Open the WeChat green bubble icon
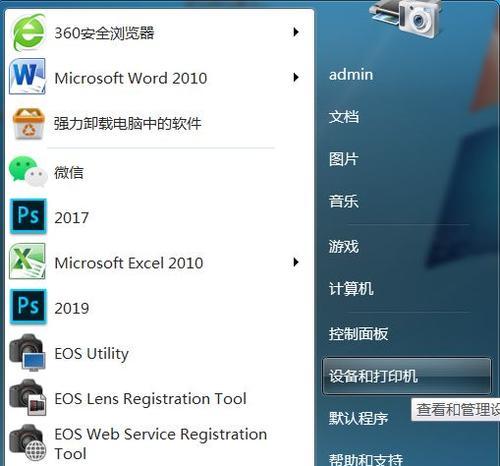The image size is (500, 466). (28, 172)
